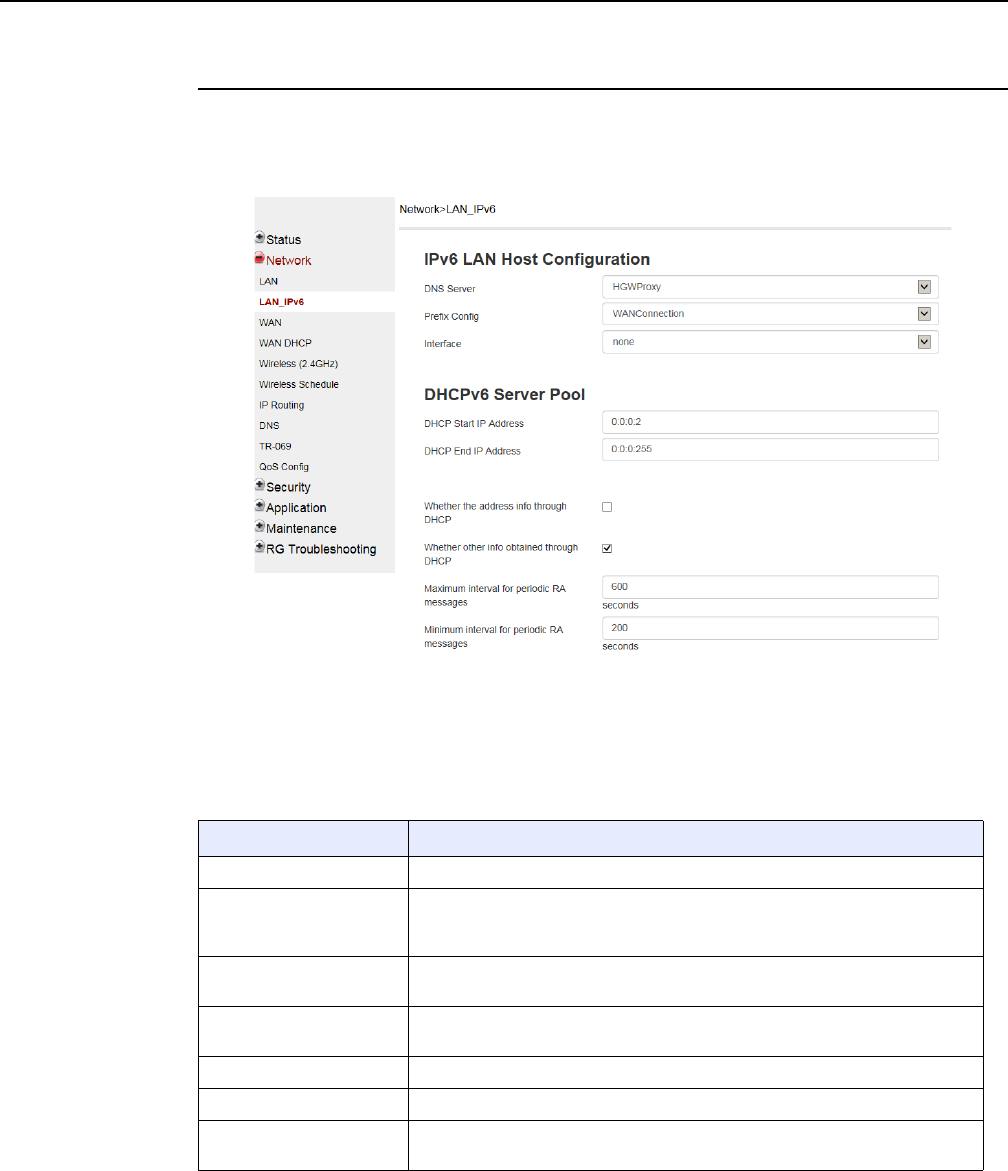Viewport: 1008px width, 1171px height.
Task: Go to the WAN menu item
Action: pos(270,323)
